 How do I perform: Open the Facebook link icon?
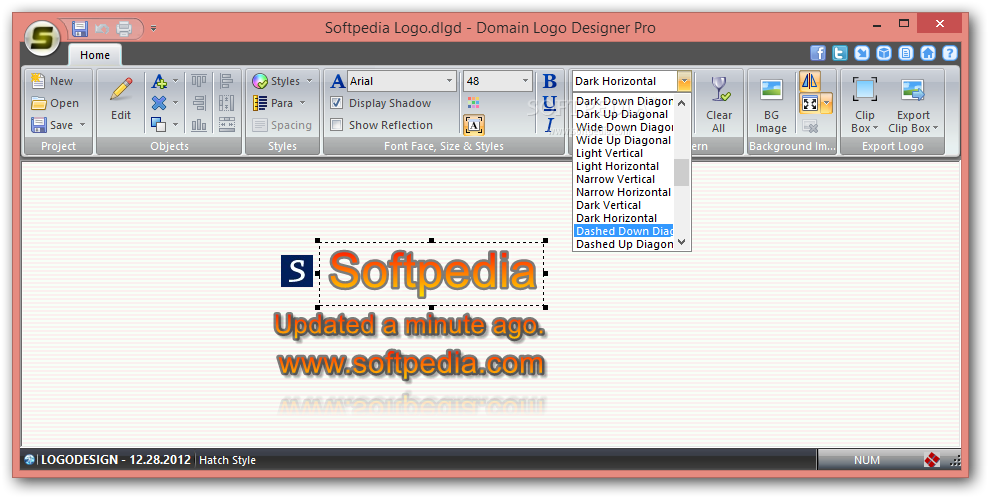click(x=817, y=53)
